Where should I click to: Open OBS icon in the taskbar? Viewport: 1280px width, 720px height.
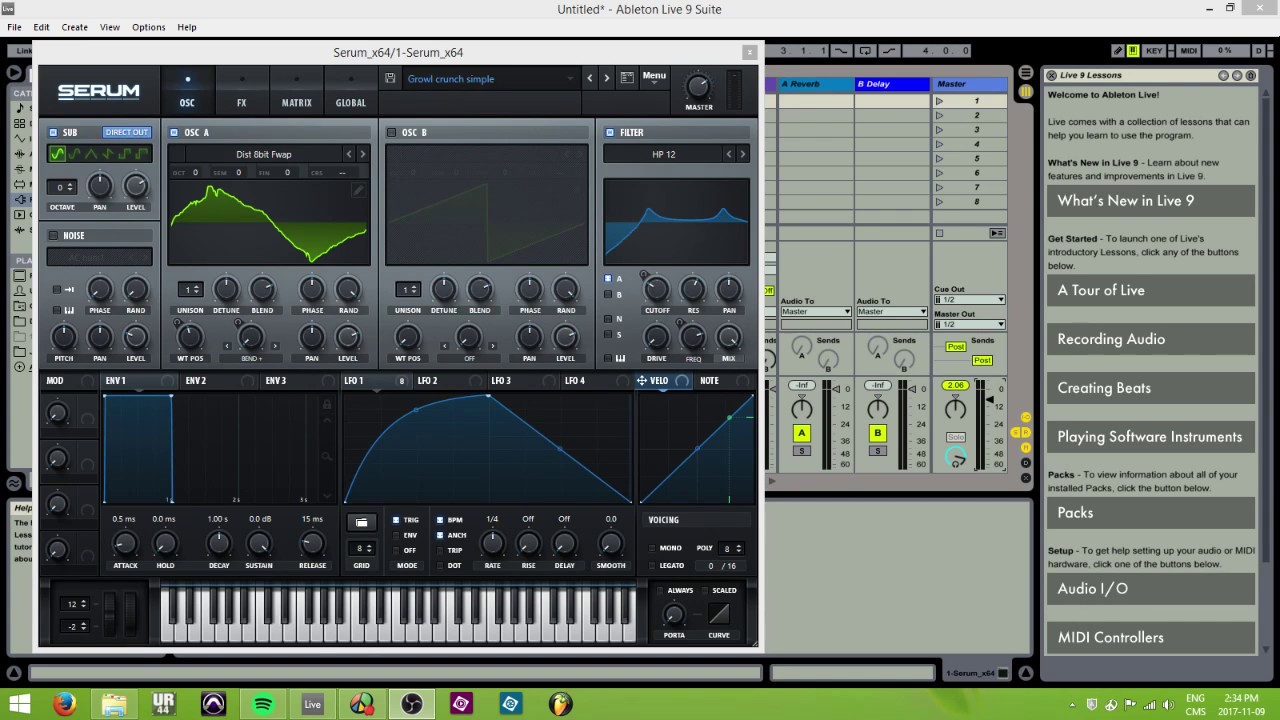[411, 704]
